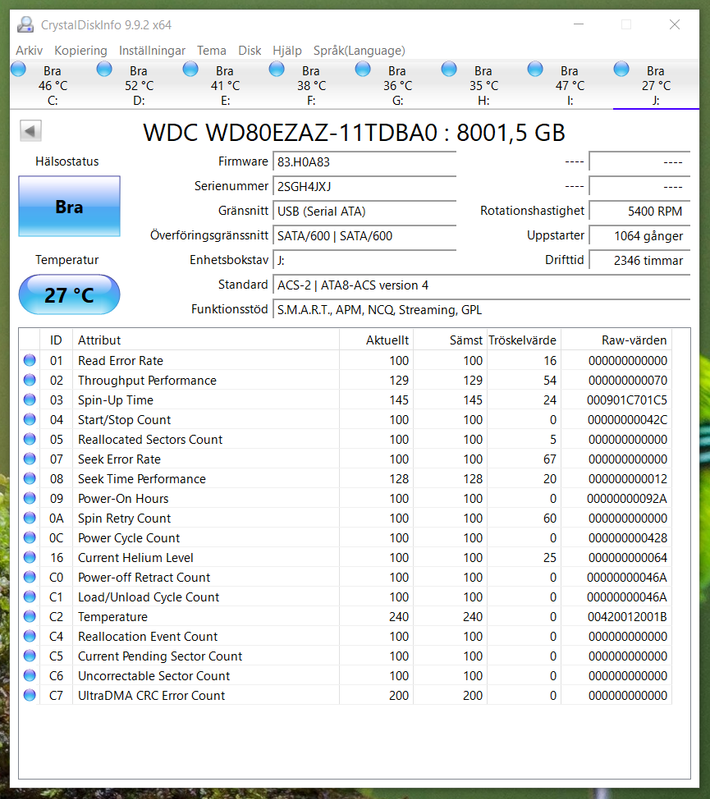This screenshot has height=799, width=710.
Task: Click the SATA/600 transfer mode field
Action: [x=364, y=236]
